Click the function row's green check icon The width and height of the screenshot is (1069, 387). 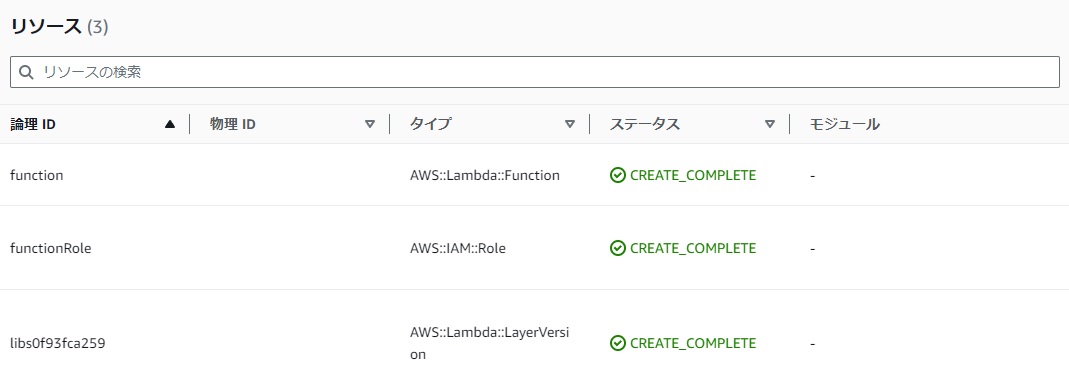pos(618,176)
